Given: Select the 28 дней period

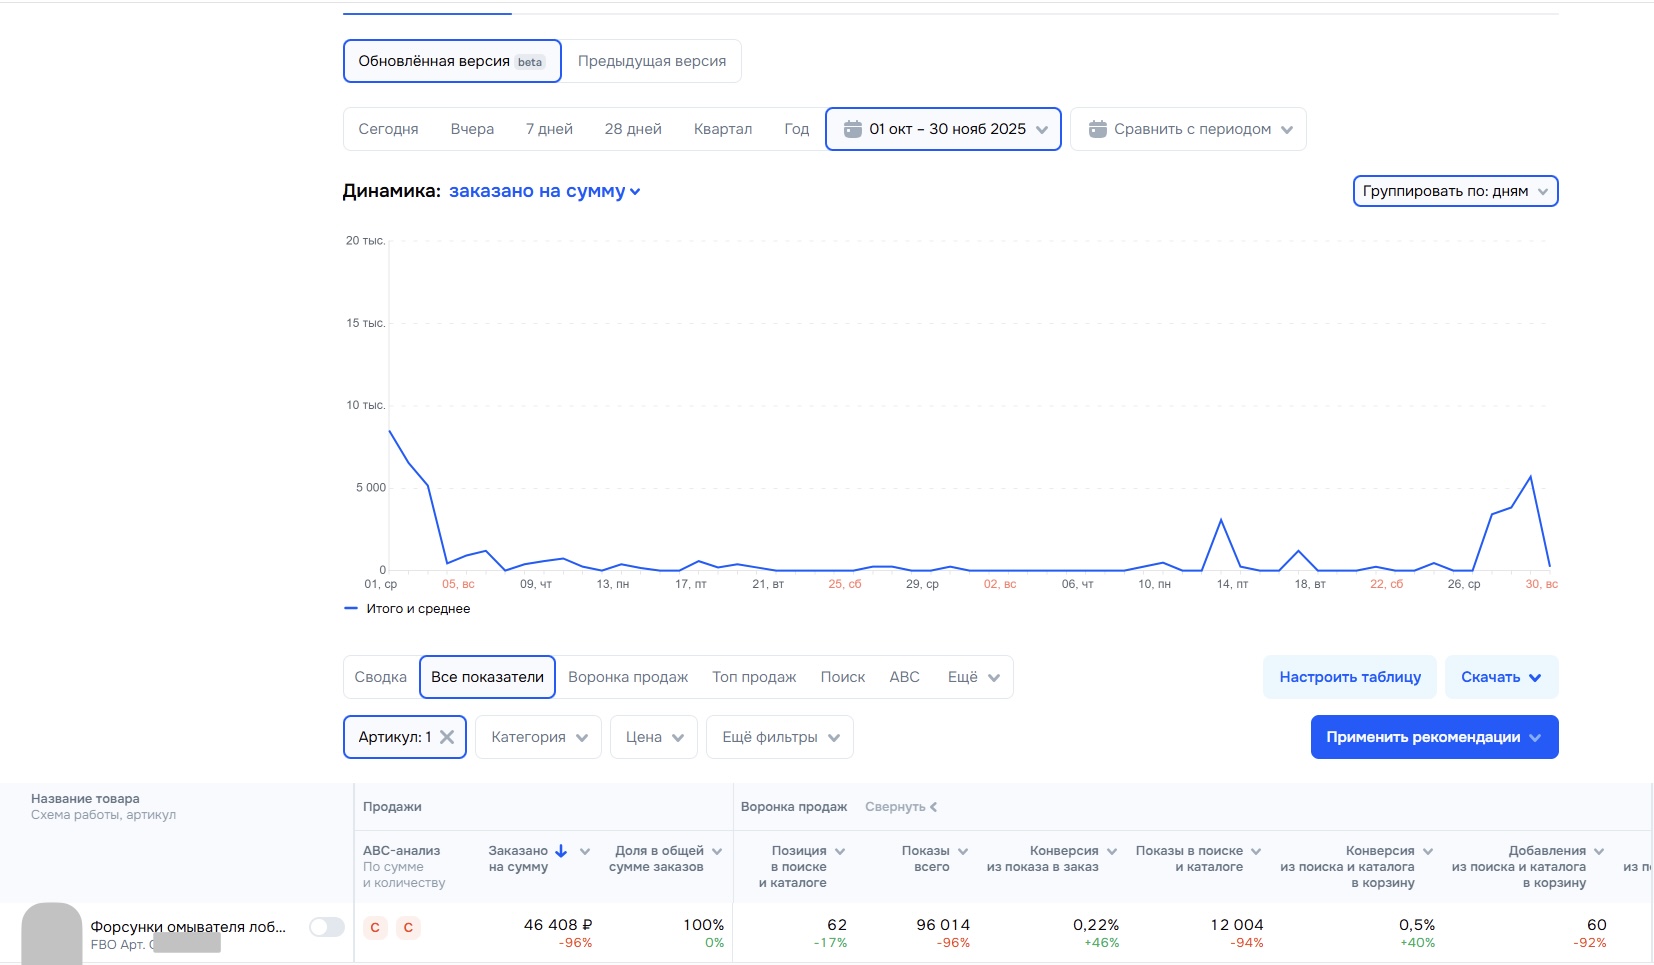Looking at the screenshot, I should 633,129.
